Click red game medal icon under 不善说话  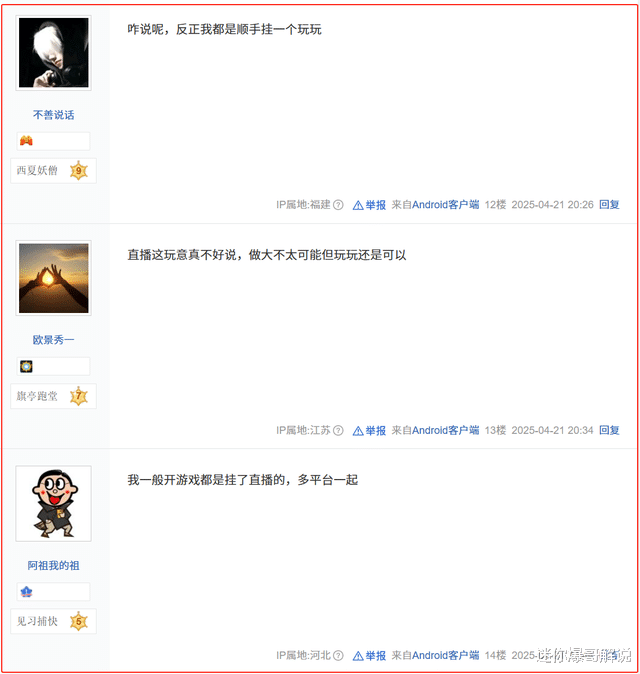point(26,141)
